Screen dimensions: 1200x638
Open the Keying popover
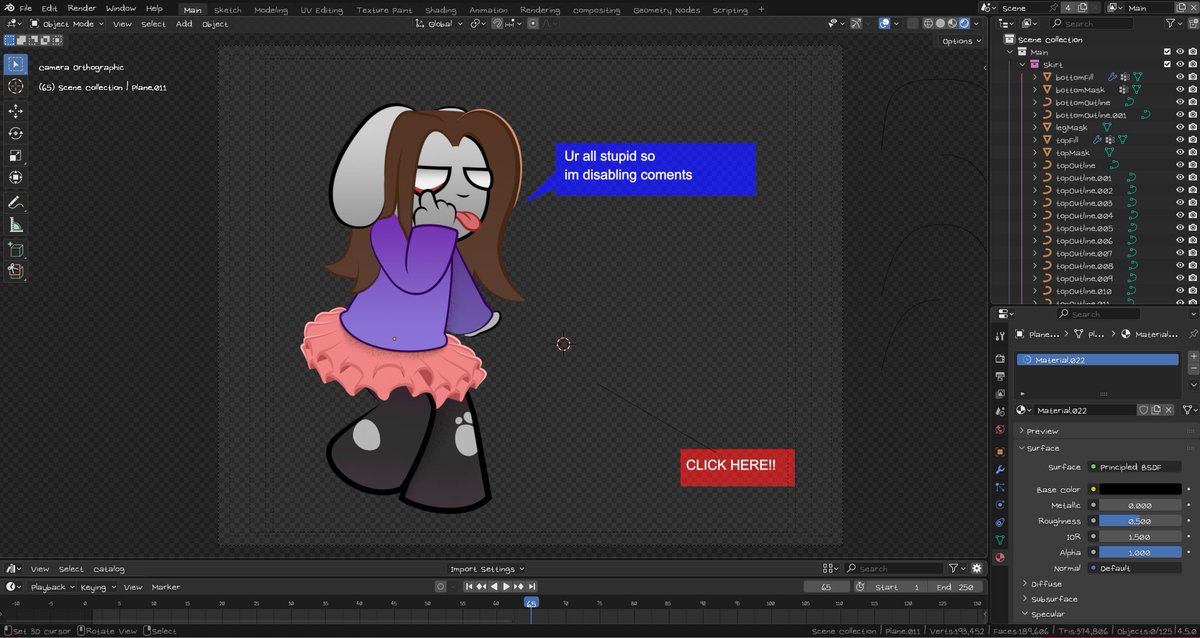97,587
